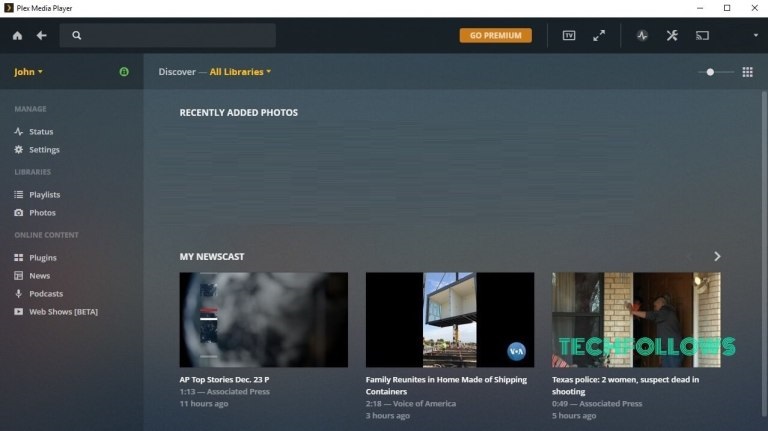The height and width of the screenshot is (431, 768).
Task: Click the back arrow in top bar
Action: (42, 35)
